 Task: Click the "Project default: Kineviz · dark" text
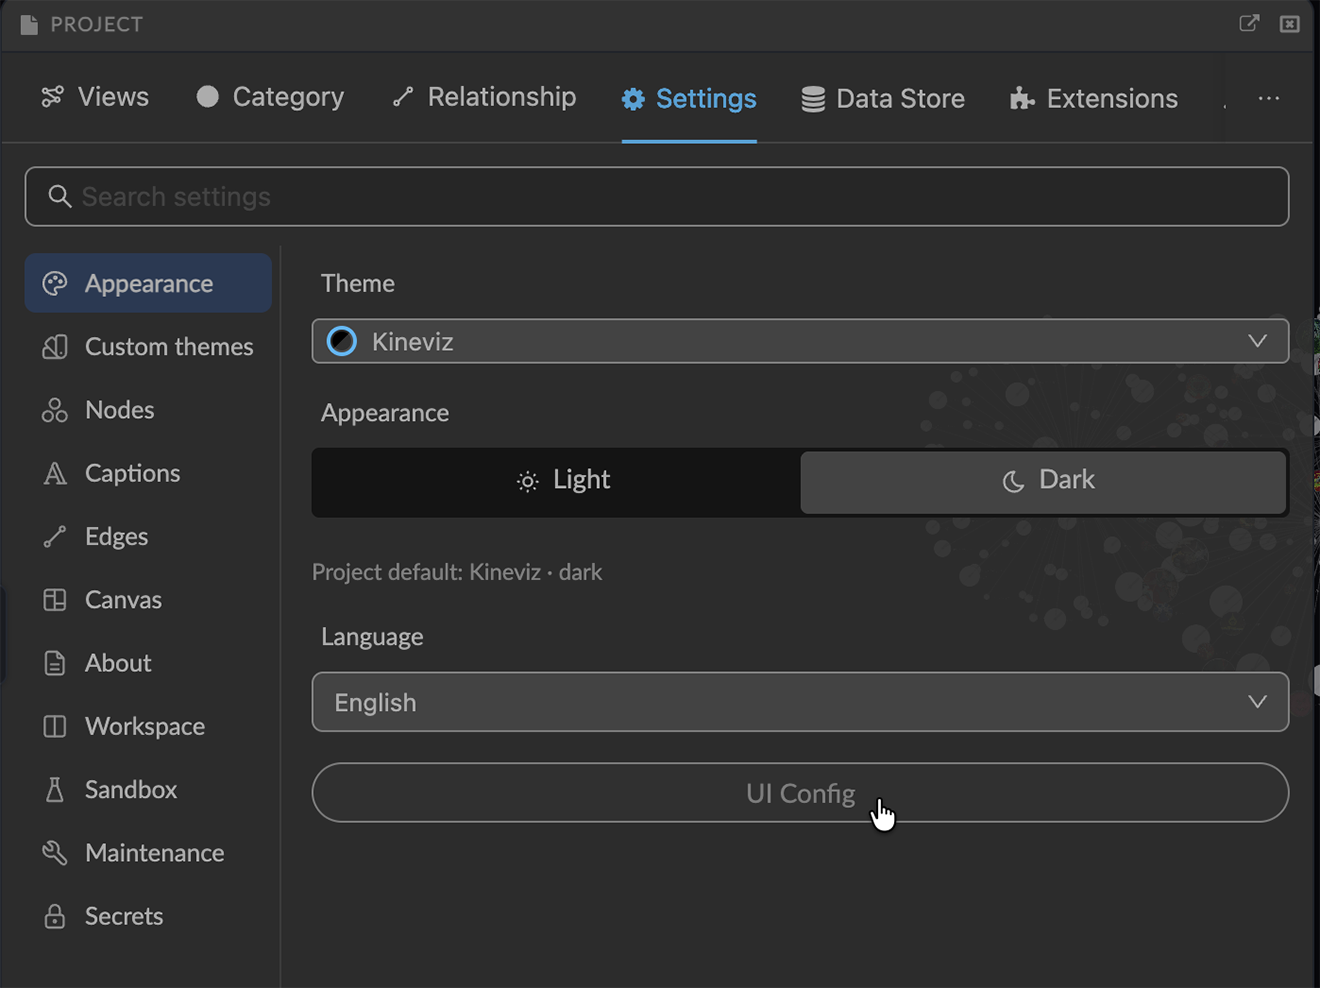(457, 572)
